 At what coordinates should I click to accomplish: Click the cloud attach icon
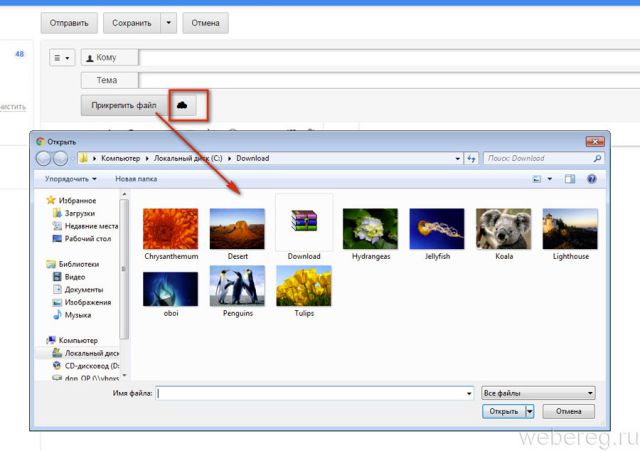[x=182, y=106]
